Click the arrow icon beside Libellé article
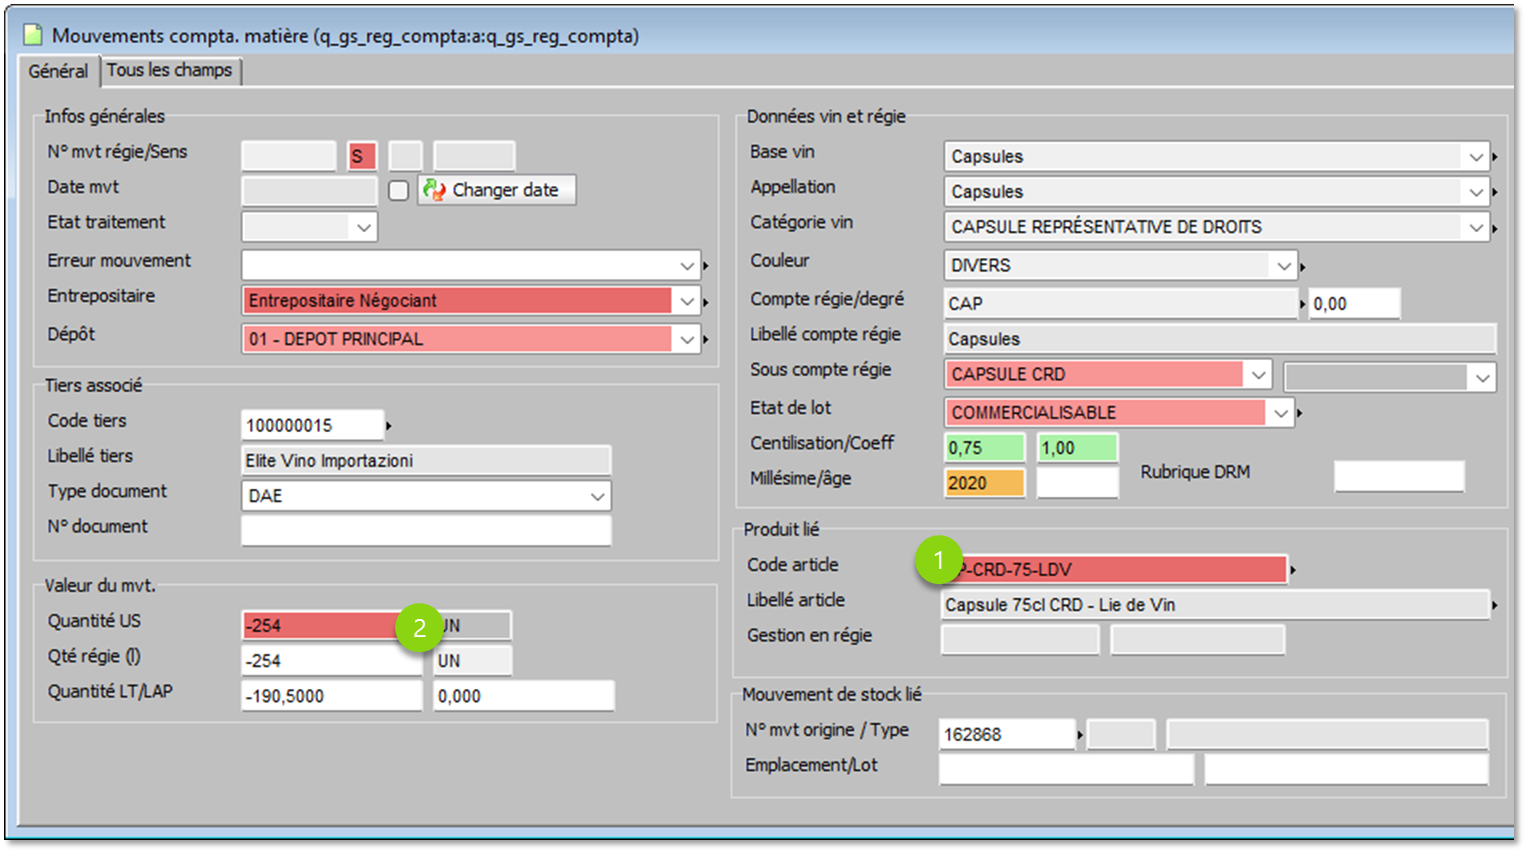This screenshot has width=1527, height=853. 1495,605
